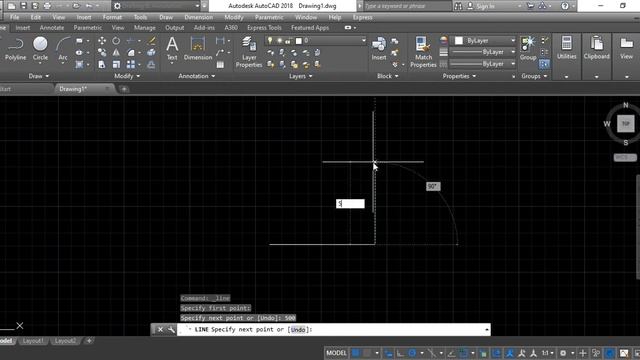
Task: Switch to the Layout1 tab
Action: pos(33,341)
